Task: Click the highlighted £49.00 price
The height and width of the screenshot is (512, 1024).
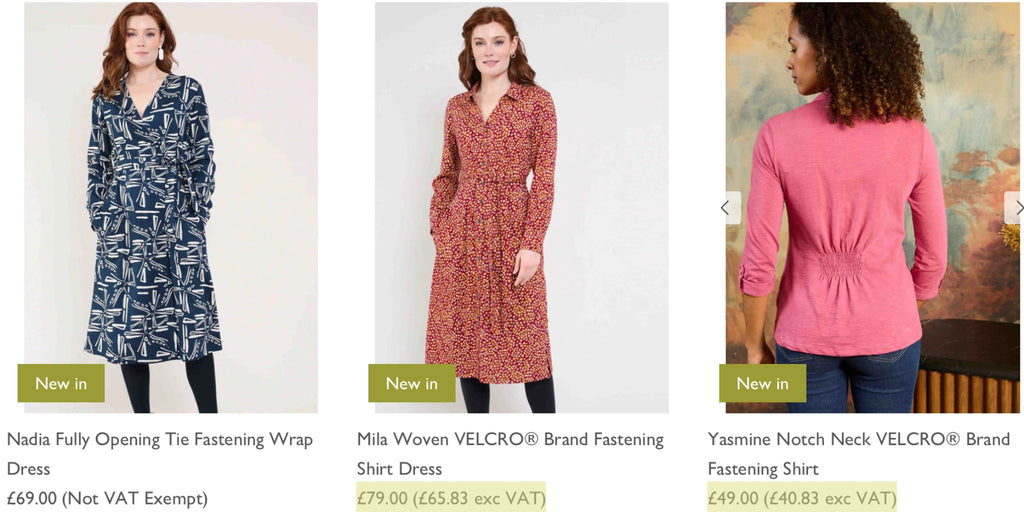Action: click(733, 498)
